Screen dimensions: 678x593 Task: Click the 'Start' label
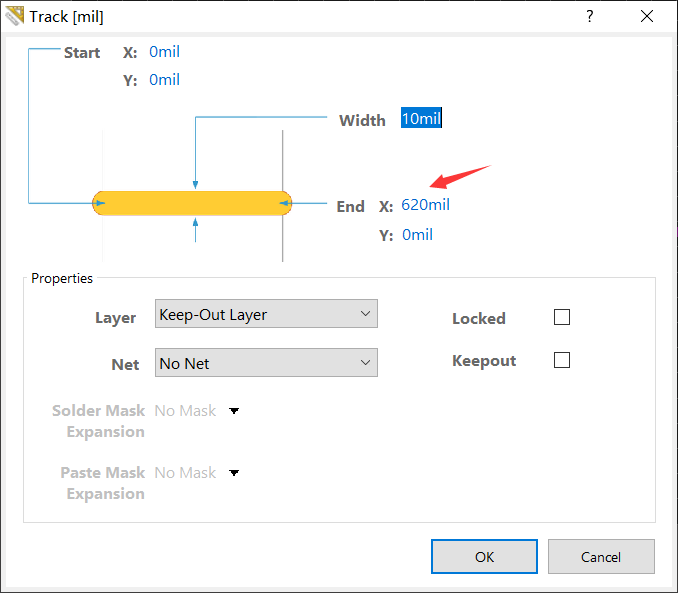(82, 53)
